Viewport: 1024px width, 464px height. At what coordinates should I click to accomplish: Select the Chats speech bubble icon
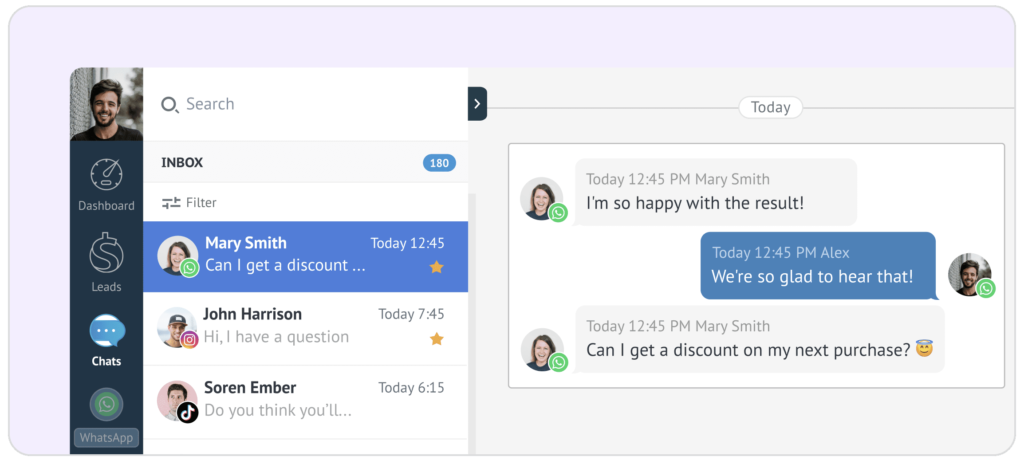coord(106,330)
